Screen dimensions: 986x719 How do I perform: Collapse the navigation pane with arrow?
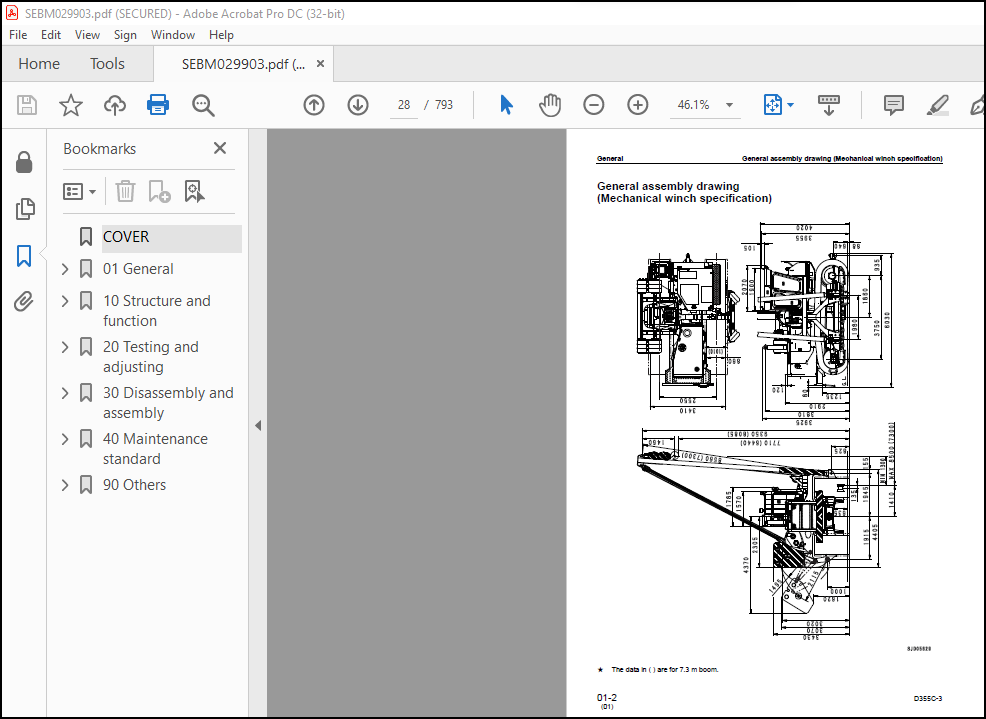click(x=258, y=425)
